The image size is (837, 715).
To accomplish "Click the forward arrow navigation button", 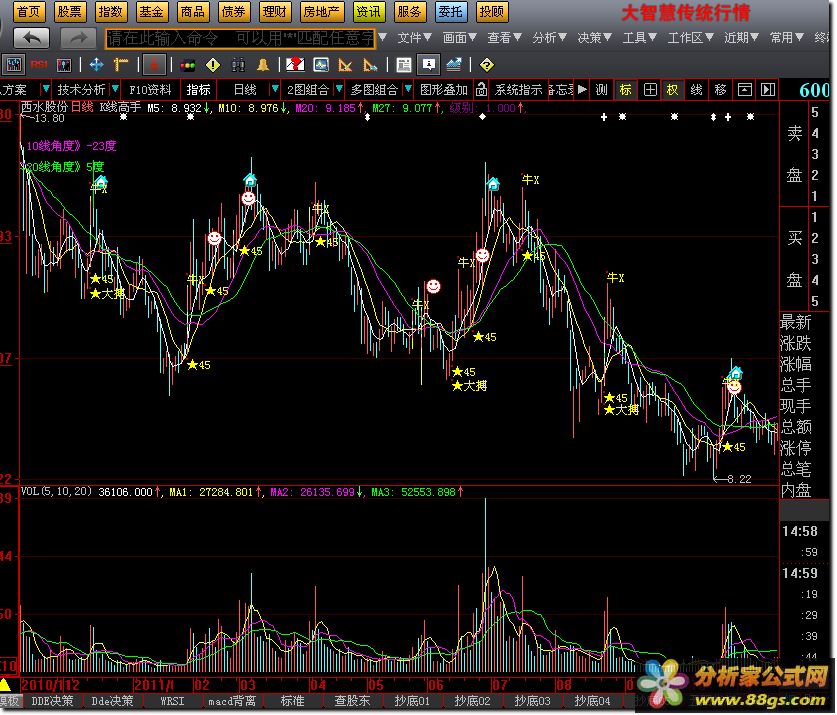I will 78,38.
